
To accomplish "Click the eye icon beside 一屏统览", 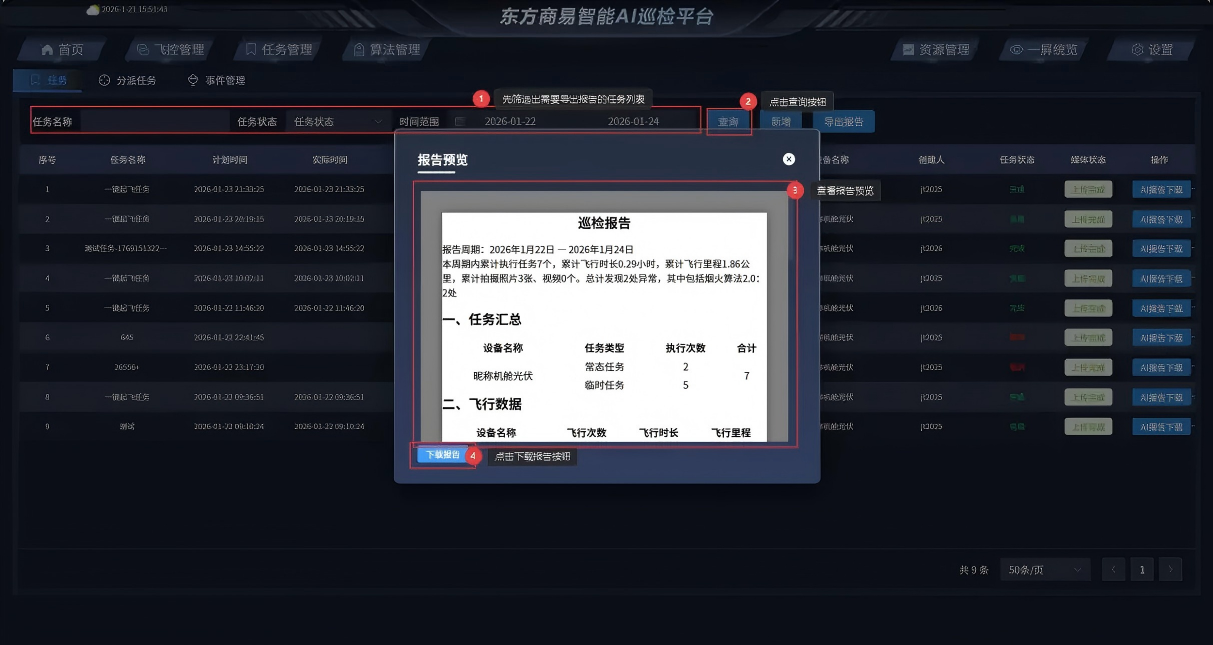I will (1016, 50).
